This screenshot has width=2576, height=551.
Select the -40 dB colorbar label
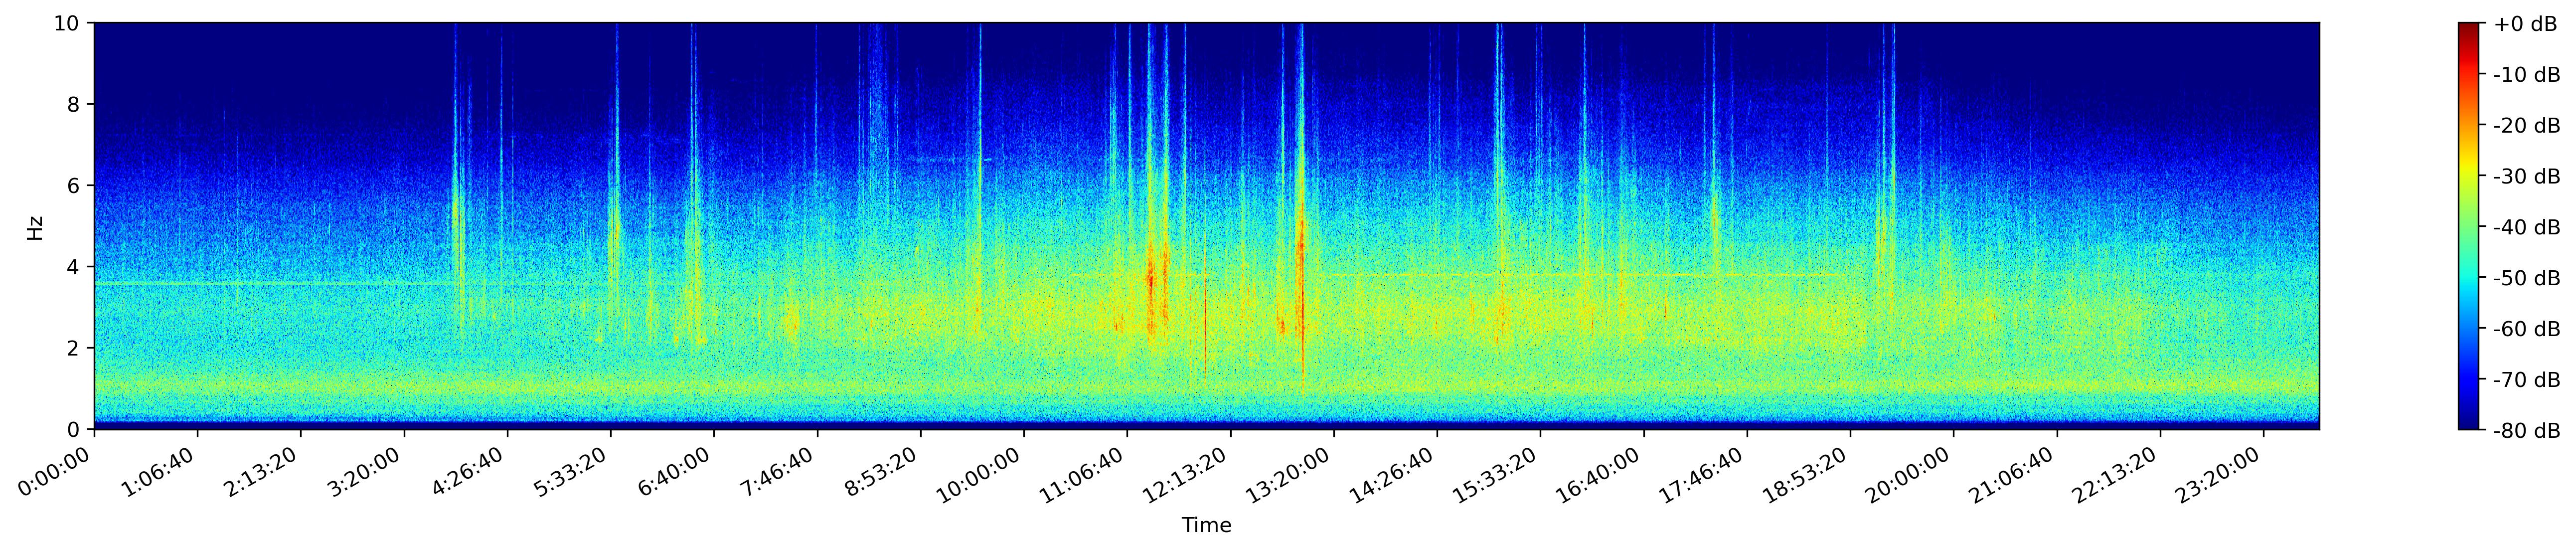point(2527,227)
